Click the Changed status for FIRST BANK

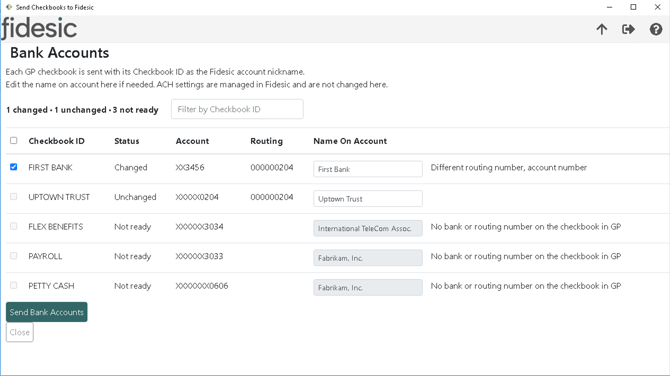pos(130,167)
